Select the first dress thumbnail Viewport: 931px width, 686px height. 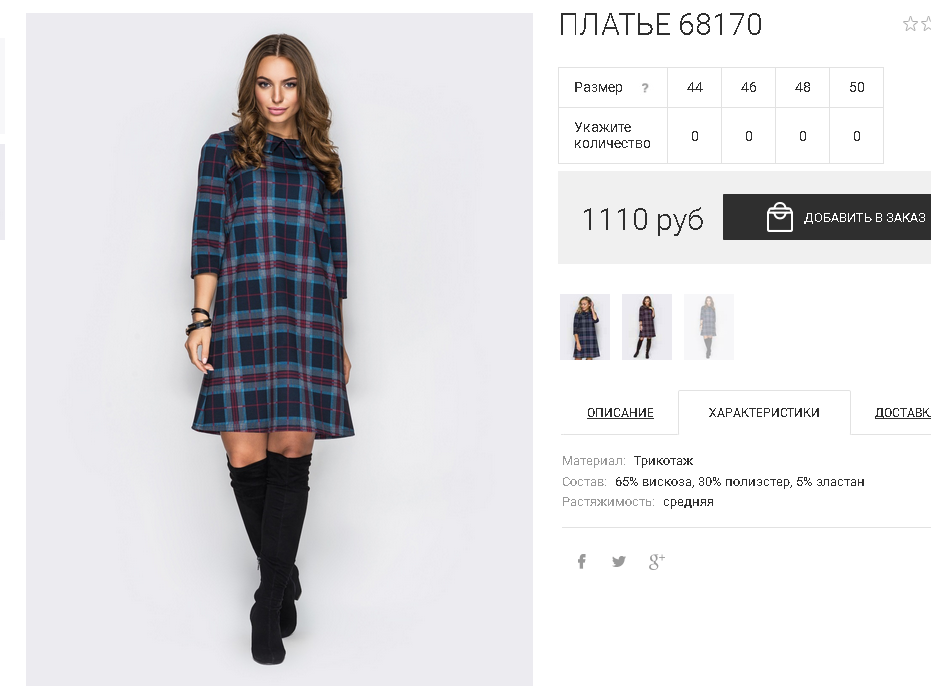(x=585, y=327)
